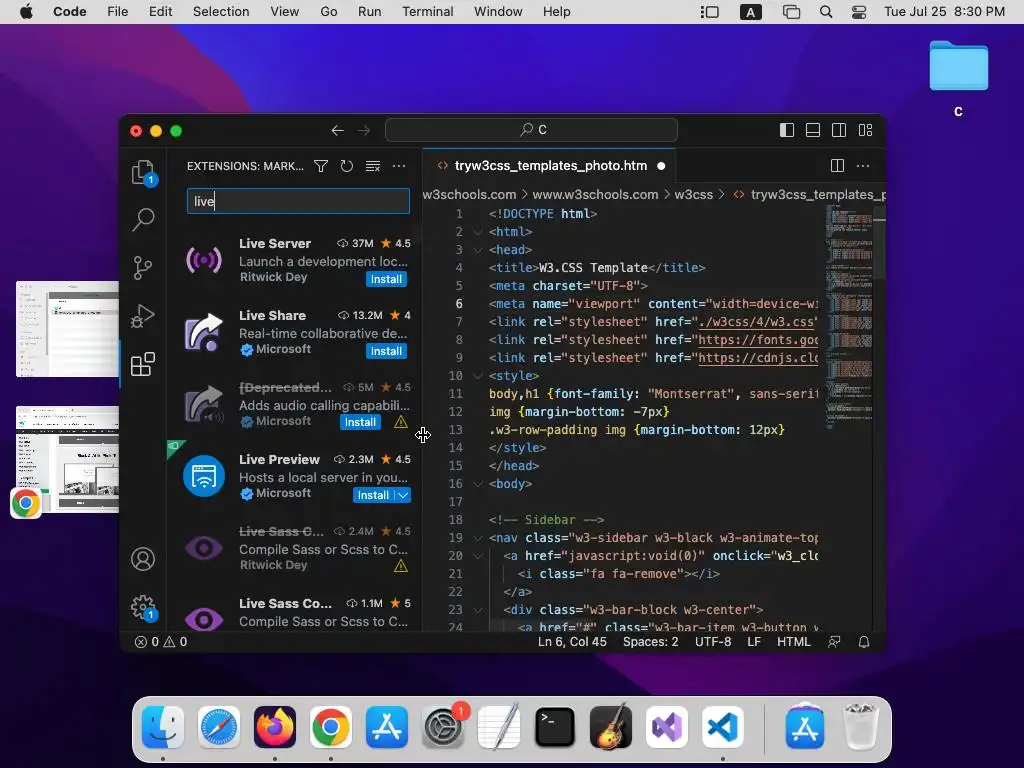The height and width of the screenshot is (768, 1024).
Task: Collapse the head tag fold on line 3
Action: [478, 250]
